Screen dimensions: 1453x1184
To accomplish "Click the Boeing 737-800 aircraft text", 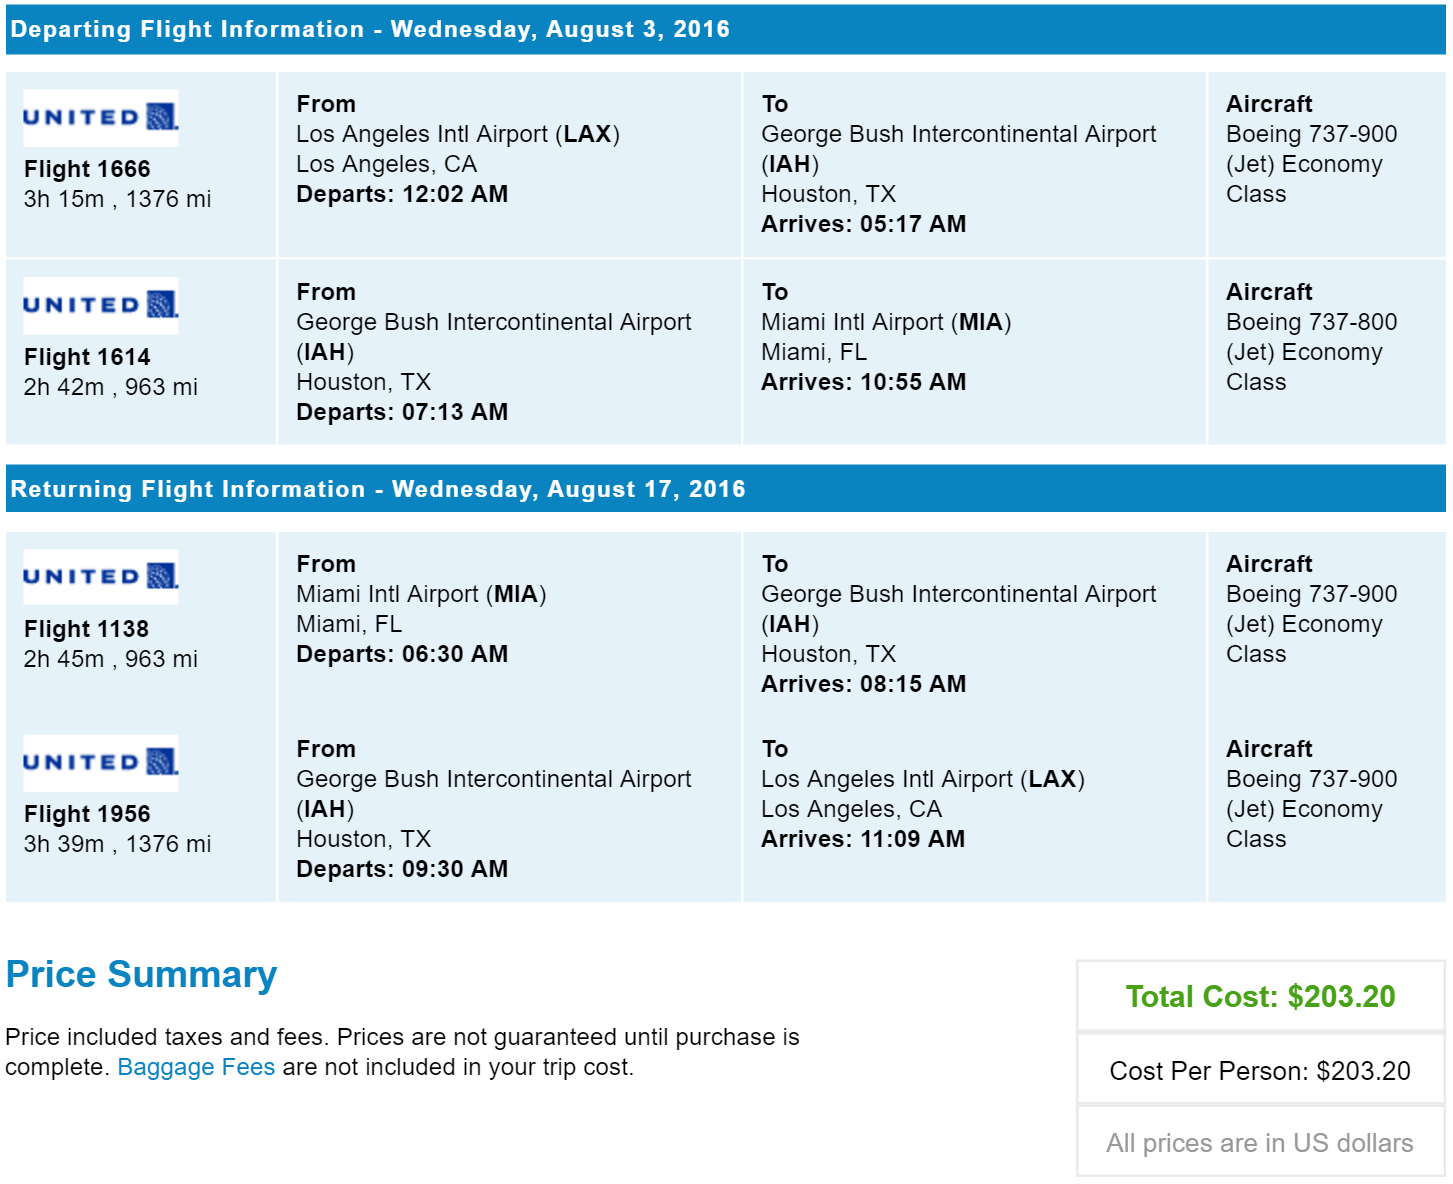I will pos(1311,322).
